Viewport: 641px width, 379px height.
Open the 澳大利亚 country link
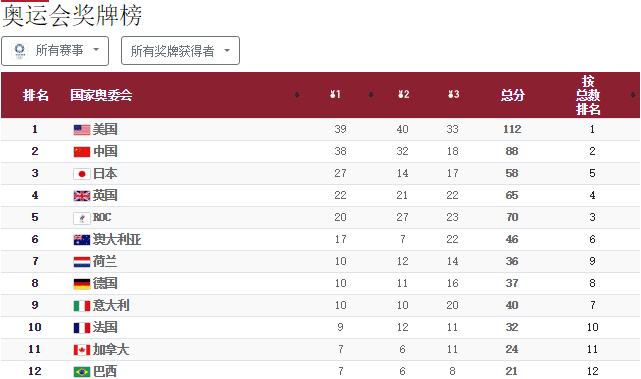click(x=117, y=240)
